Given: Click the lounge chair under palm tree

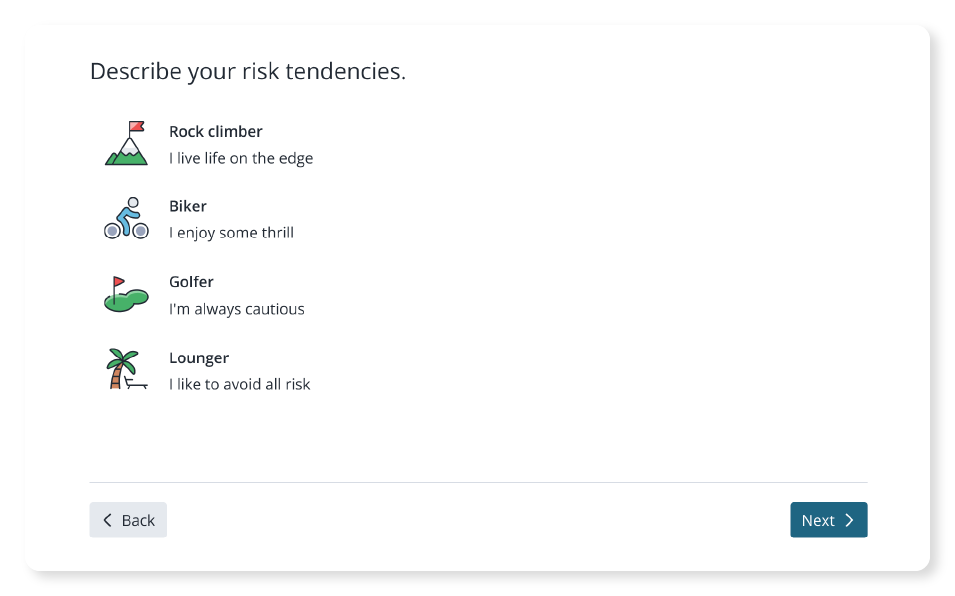Looking at the screenshot, I should (x=136, y=383).
